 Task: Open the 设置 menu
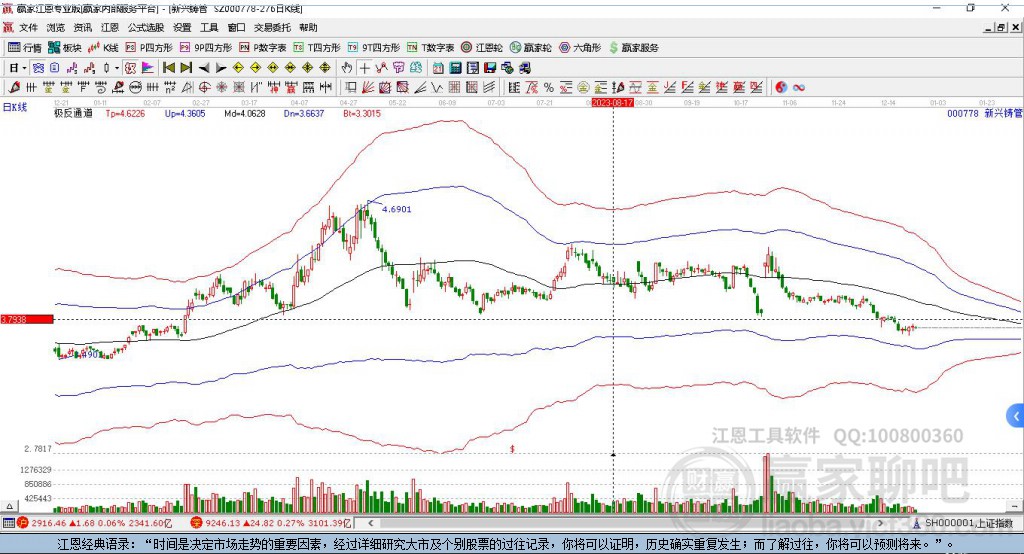tap(182, 27)
